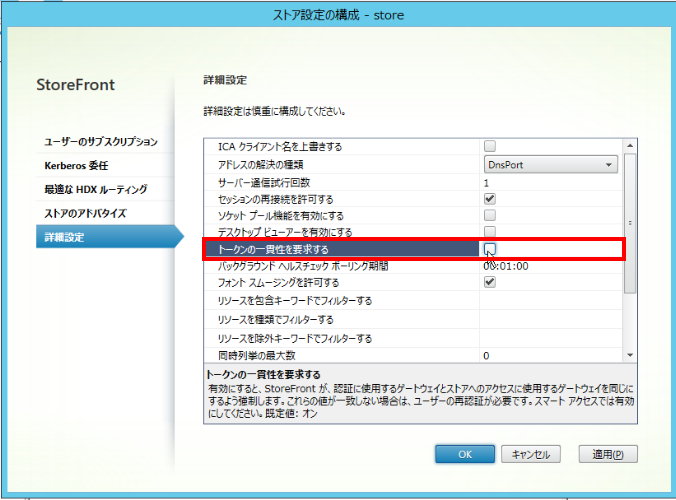
Task: Select the バックグラウンド ヘルスチェック ポーリング期間 row label
Action: click(303, 266)
